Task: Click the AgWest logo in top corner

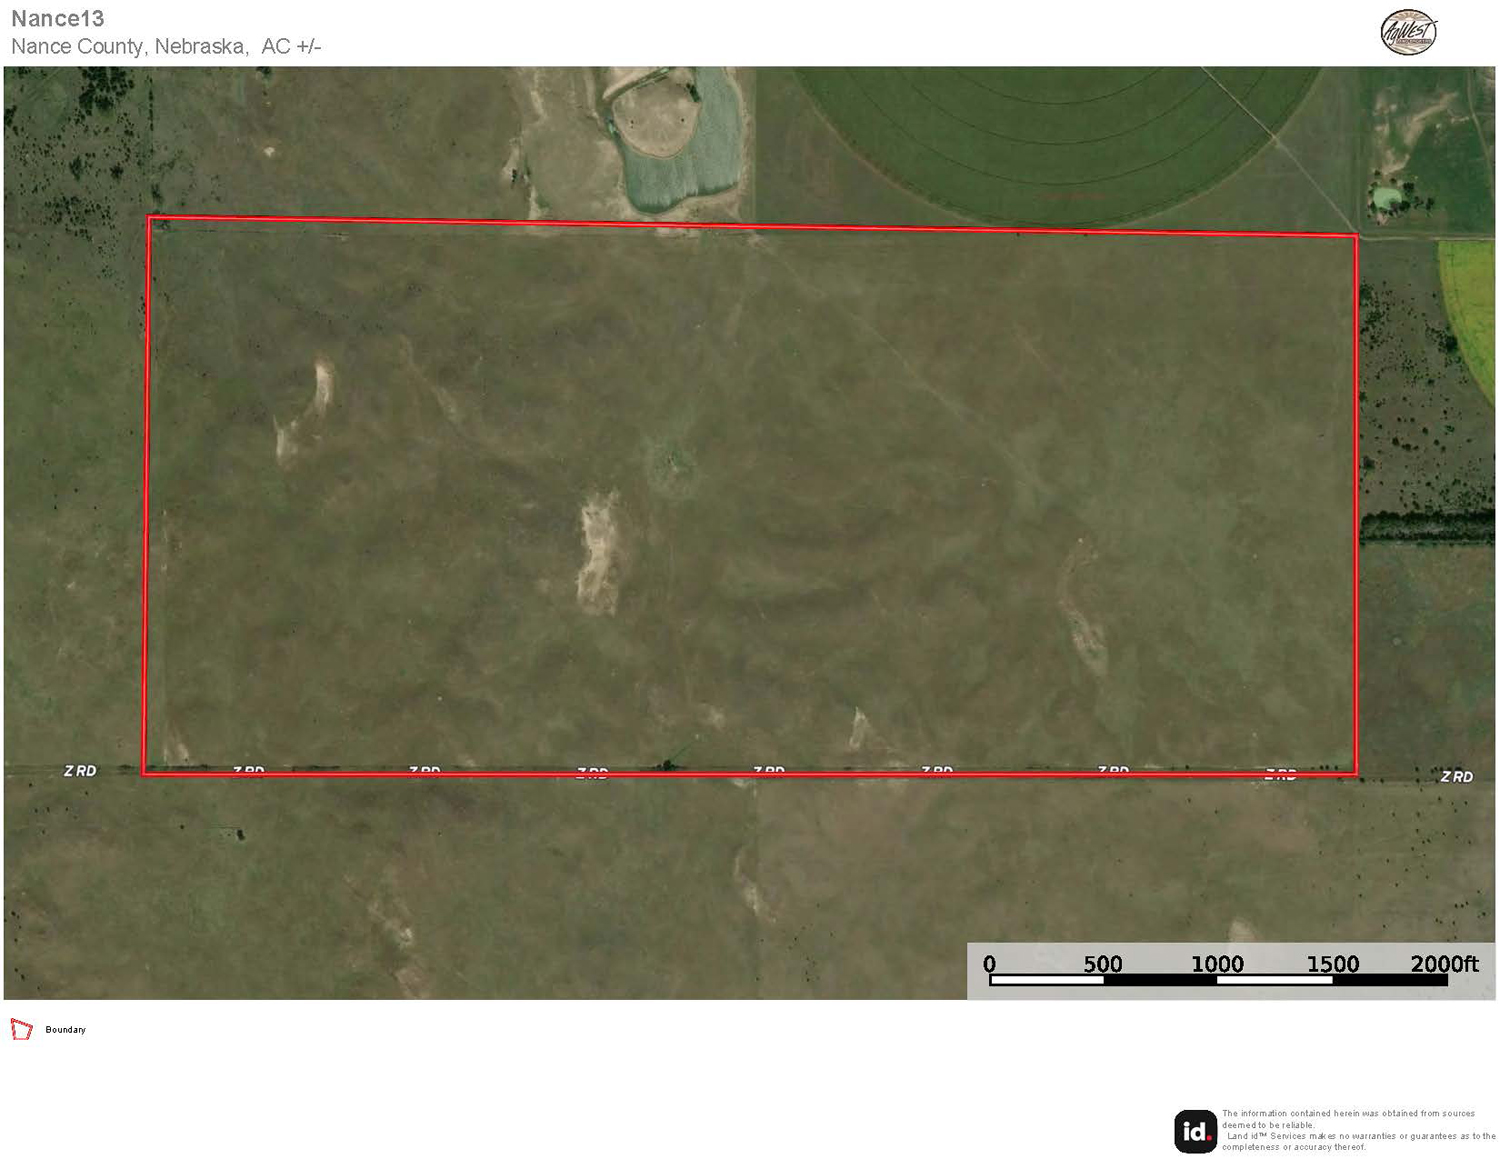Action: (x=1408, y=32)
